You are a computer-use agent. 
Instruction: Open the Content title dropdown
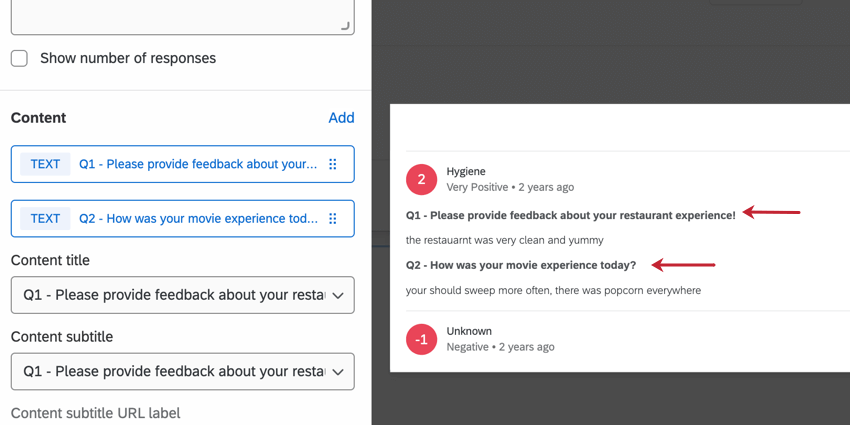[x=182, y=295]
